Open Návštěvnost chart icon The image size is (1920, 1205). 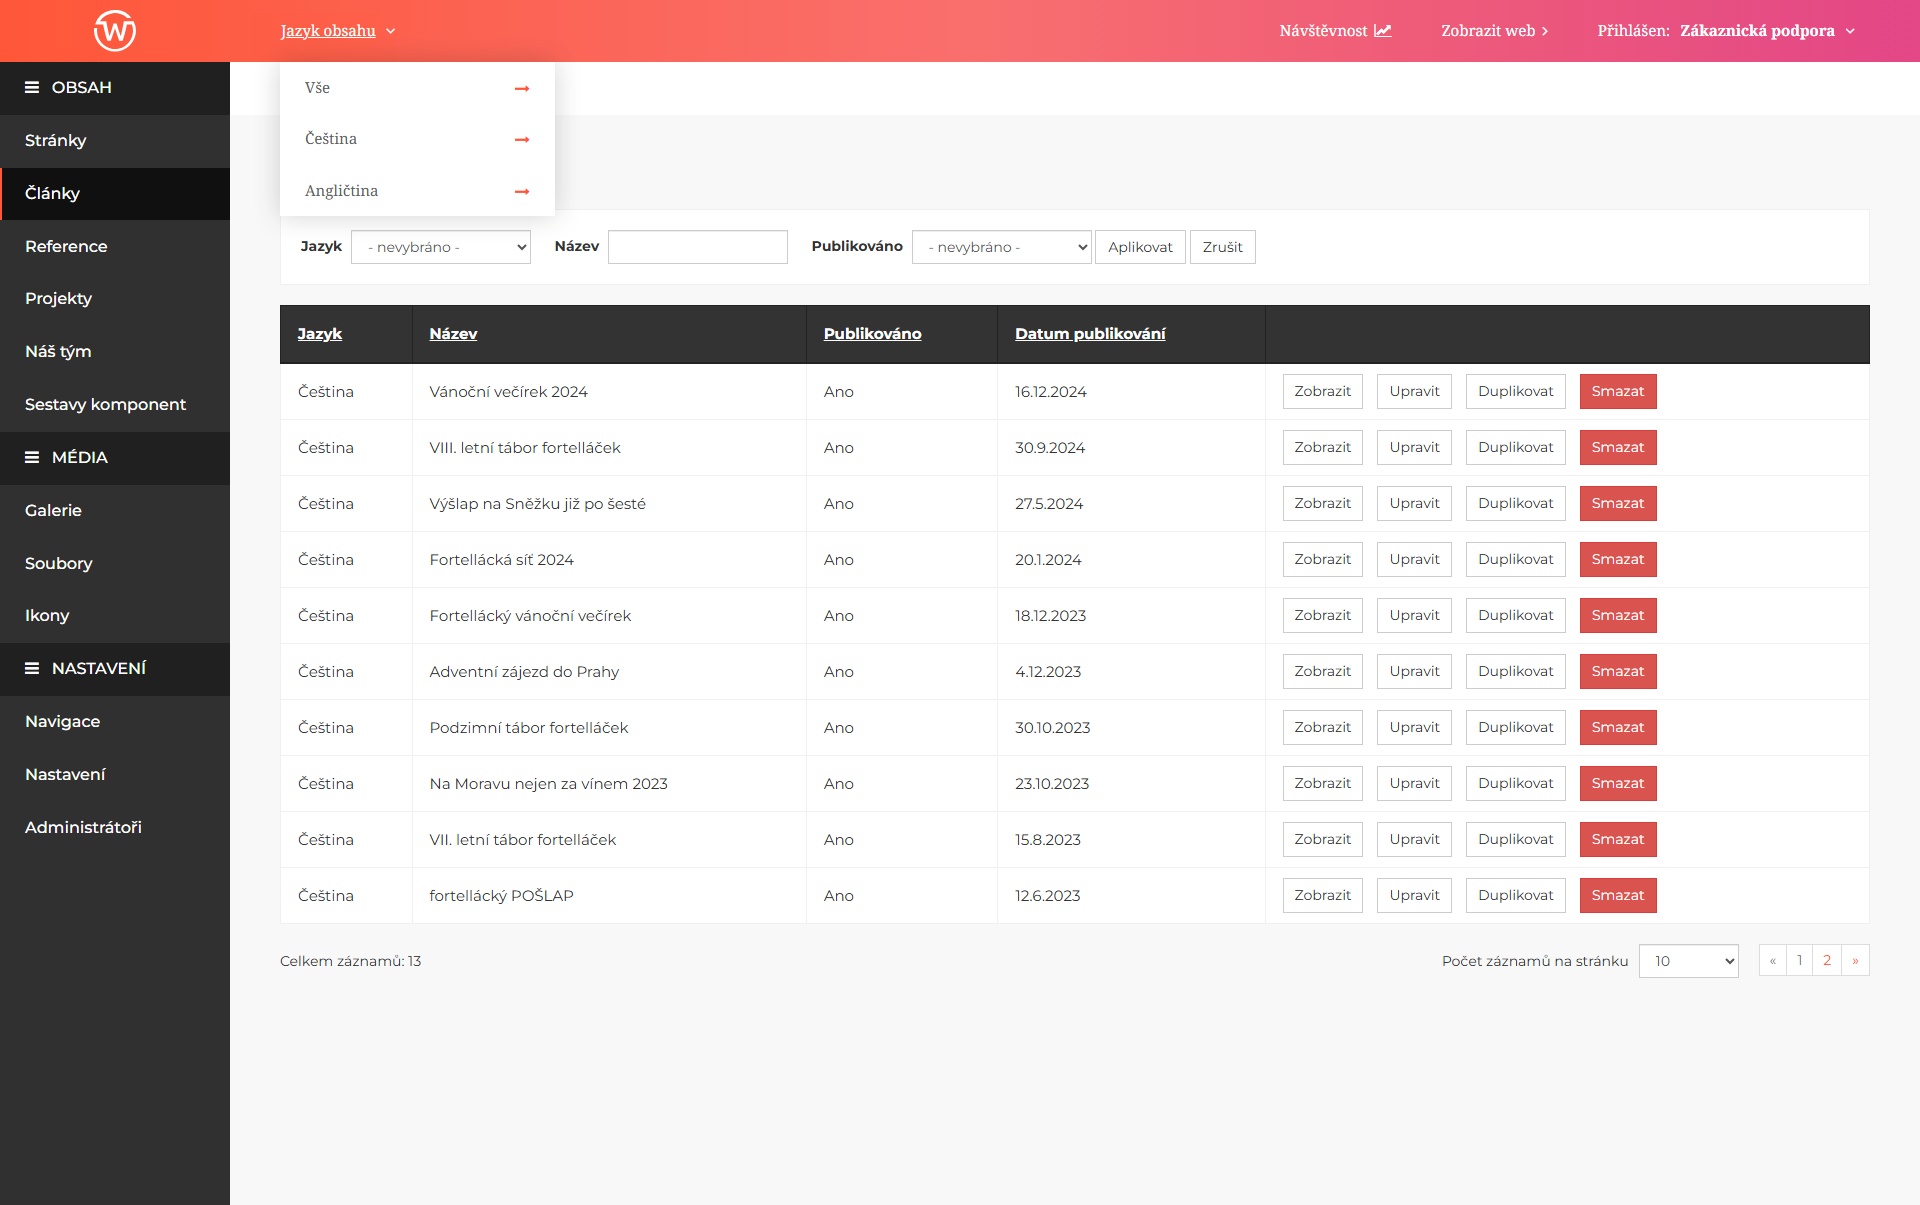(x=1383, y=31)
